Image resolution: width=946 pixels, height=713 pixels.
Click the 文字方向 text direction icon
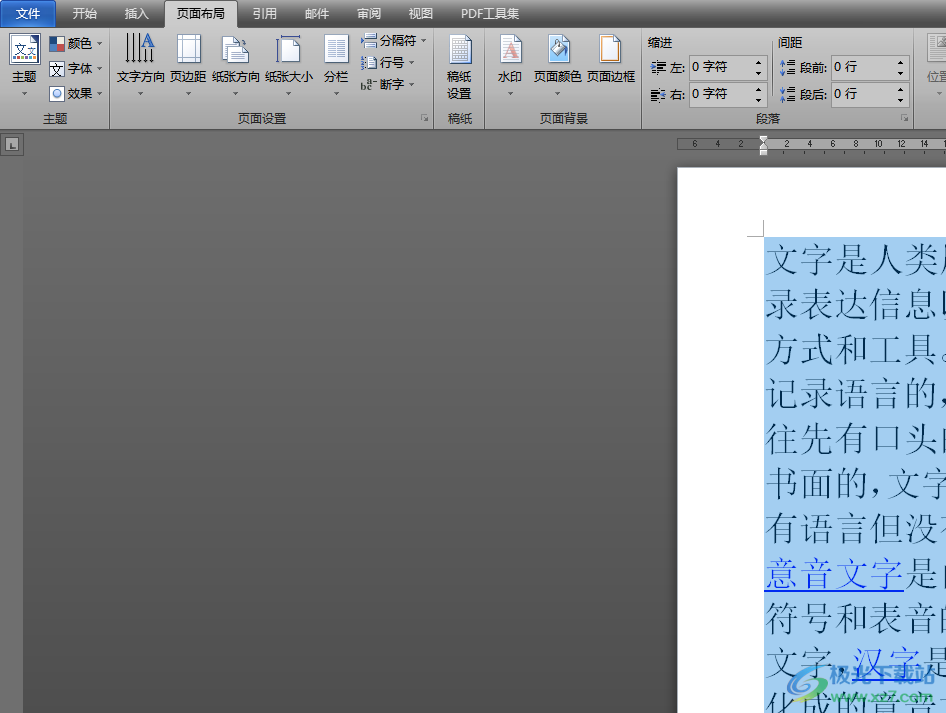click(140, 48)
